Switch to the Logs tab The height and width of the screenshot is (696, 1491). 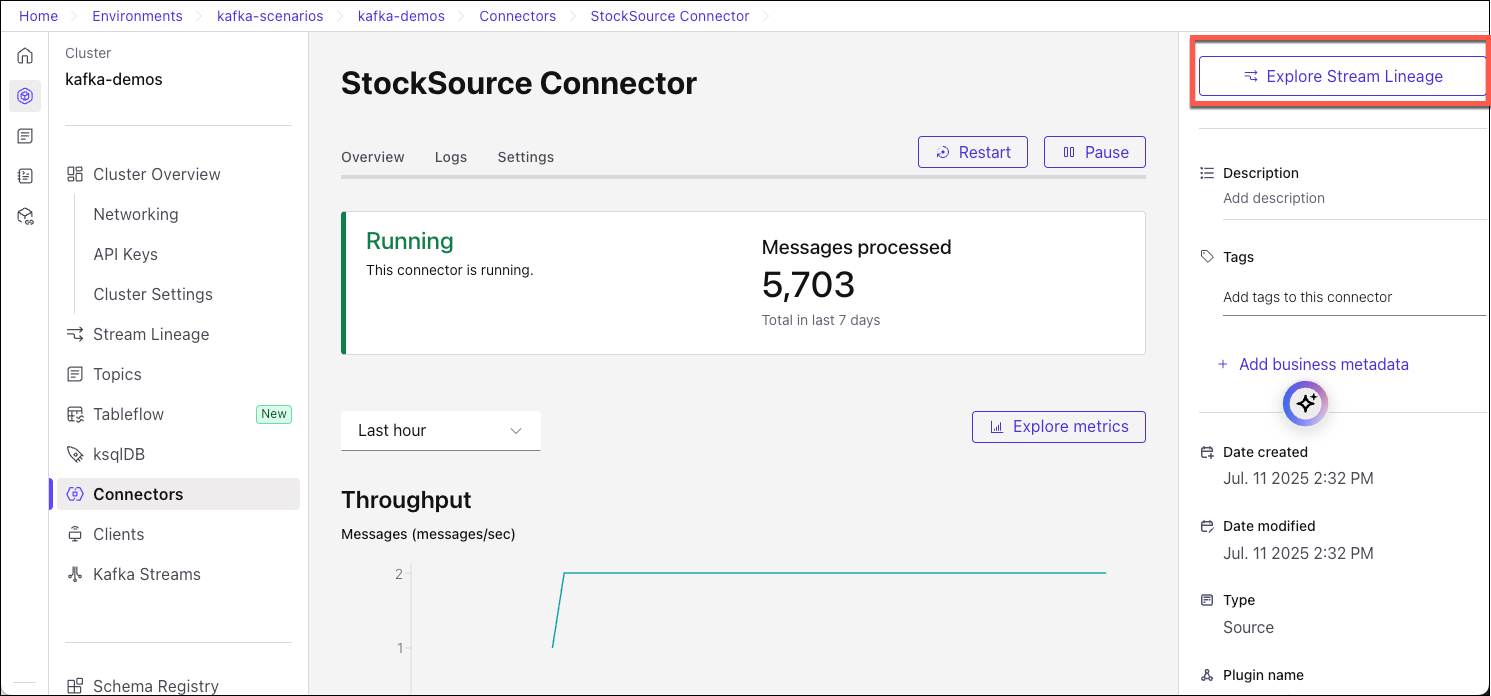point(451,157)
